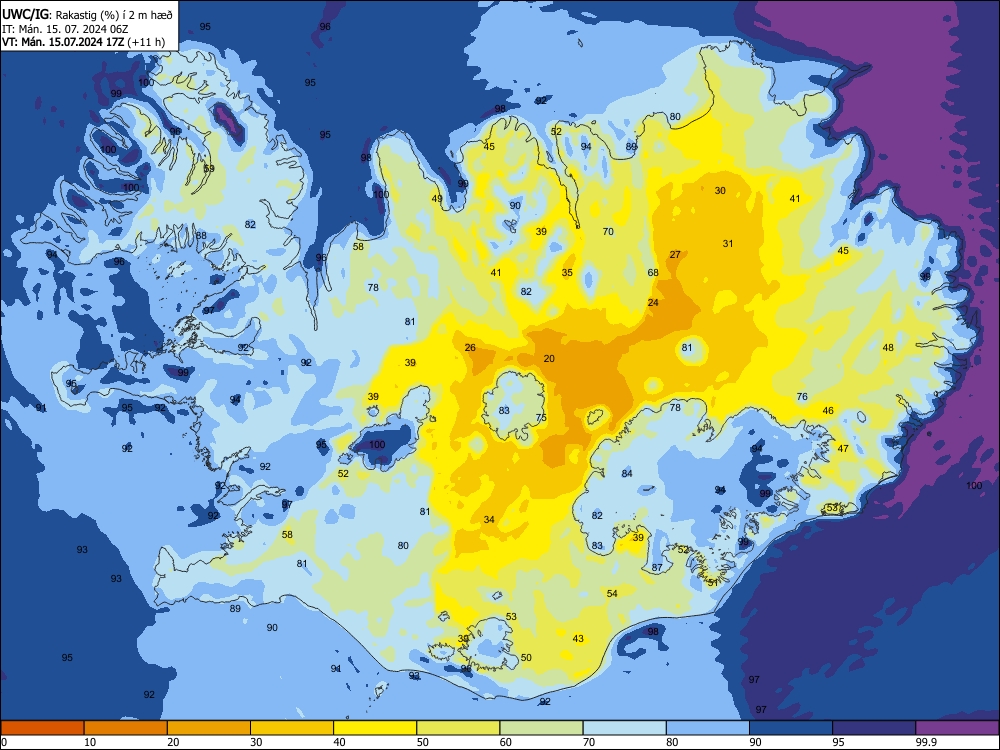Image resolution: width=1000 pixels, height=750 pixels.
Task: Select the map humidity value 68
Action: point(653,272)
